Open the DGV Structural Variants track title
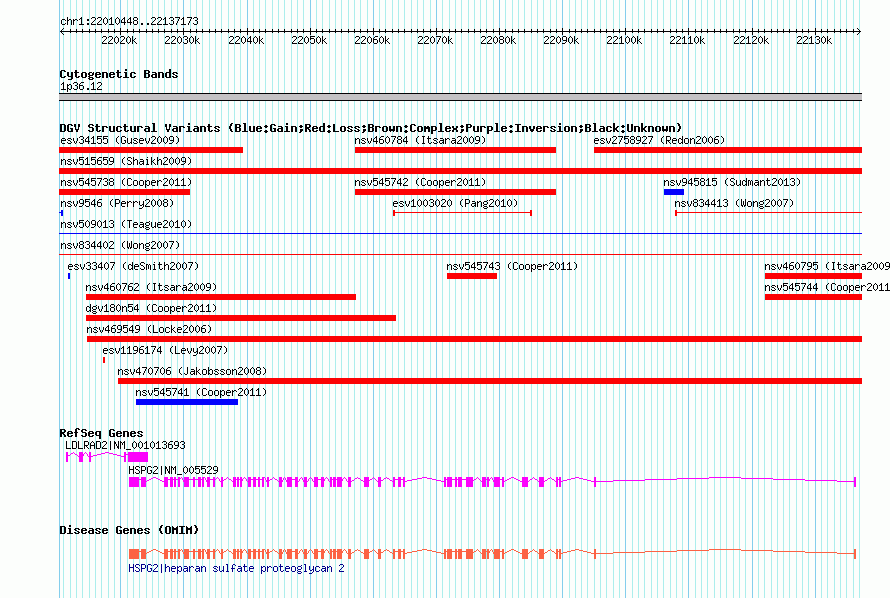 point(371,128)
